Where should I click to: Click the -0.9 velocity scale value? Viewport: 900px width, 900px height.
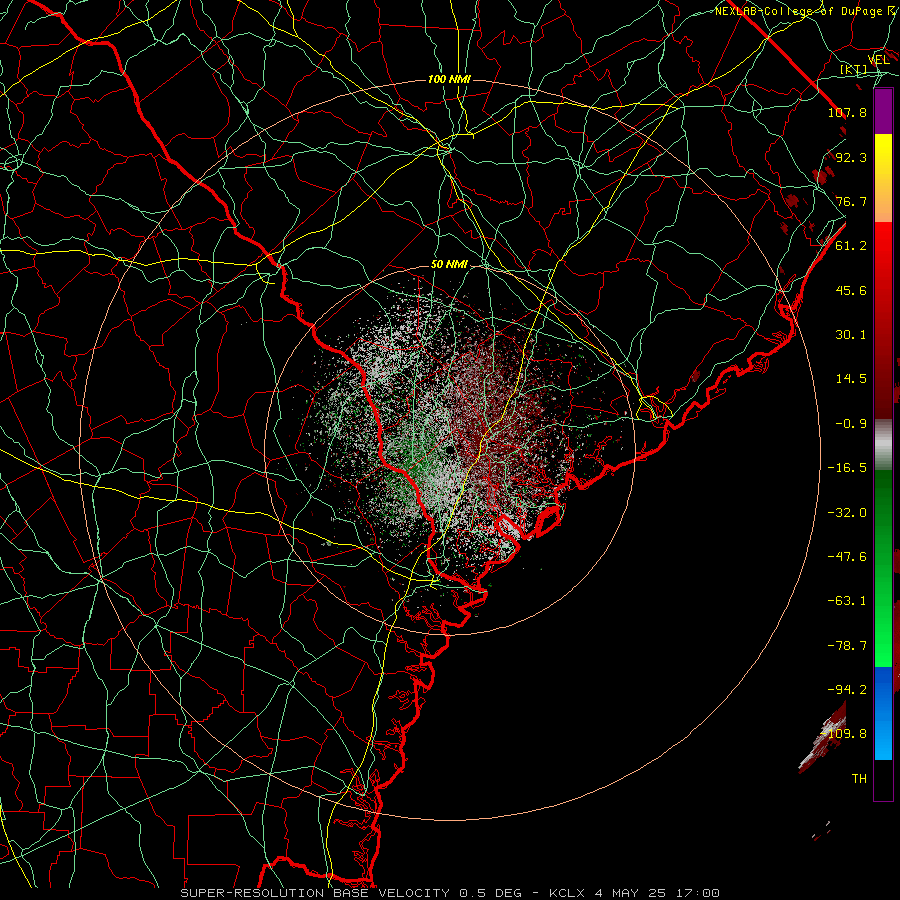coord(851,424)
